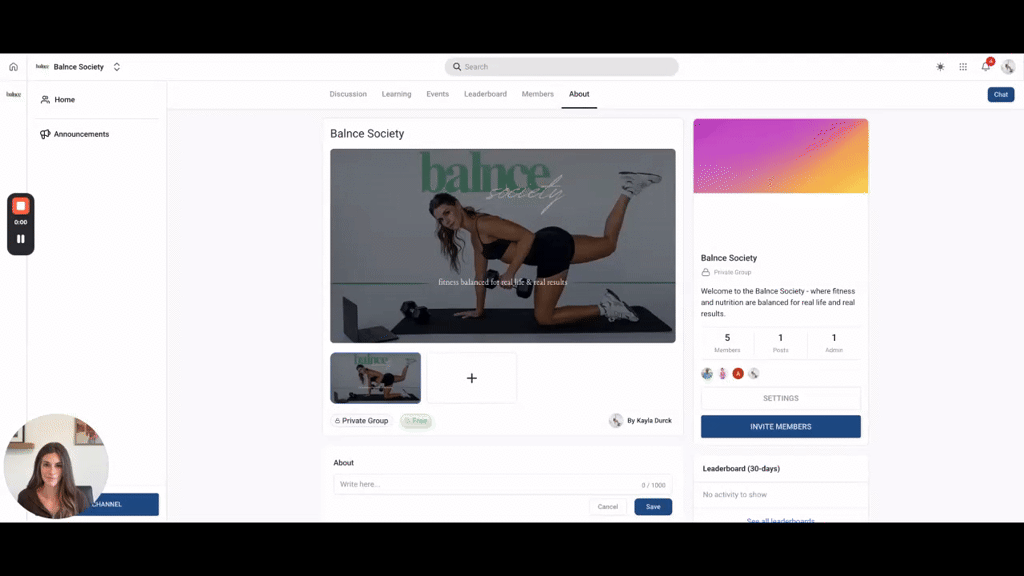Click the Balnce logo in left rail

pyautogui.click(x=14, y=95)
